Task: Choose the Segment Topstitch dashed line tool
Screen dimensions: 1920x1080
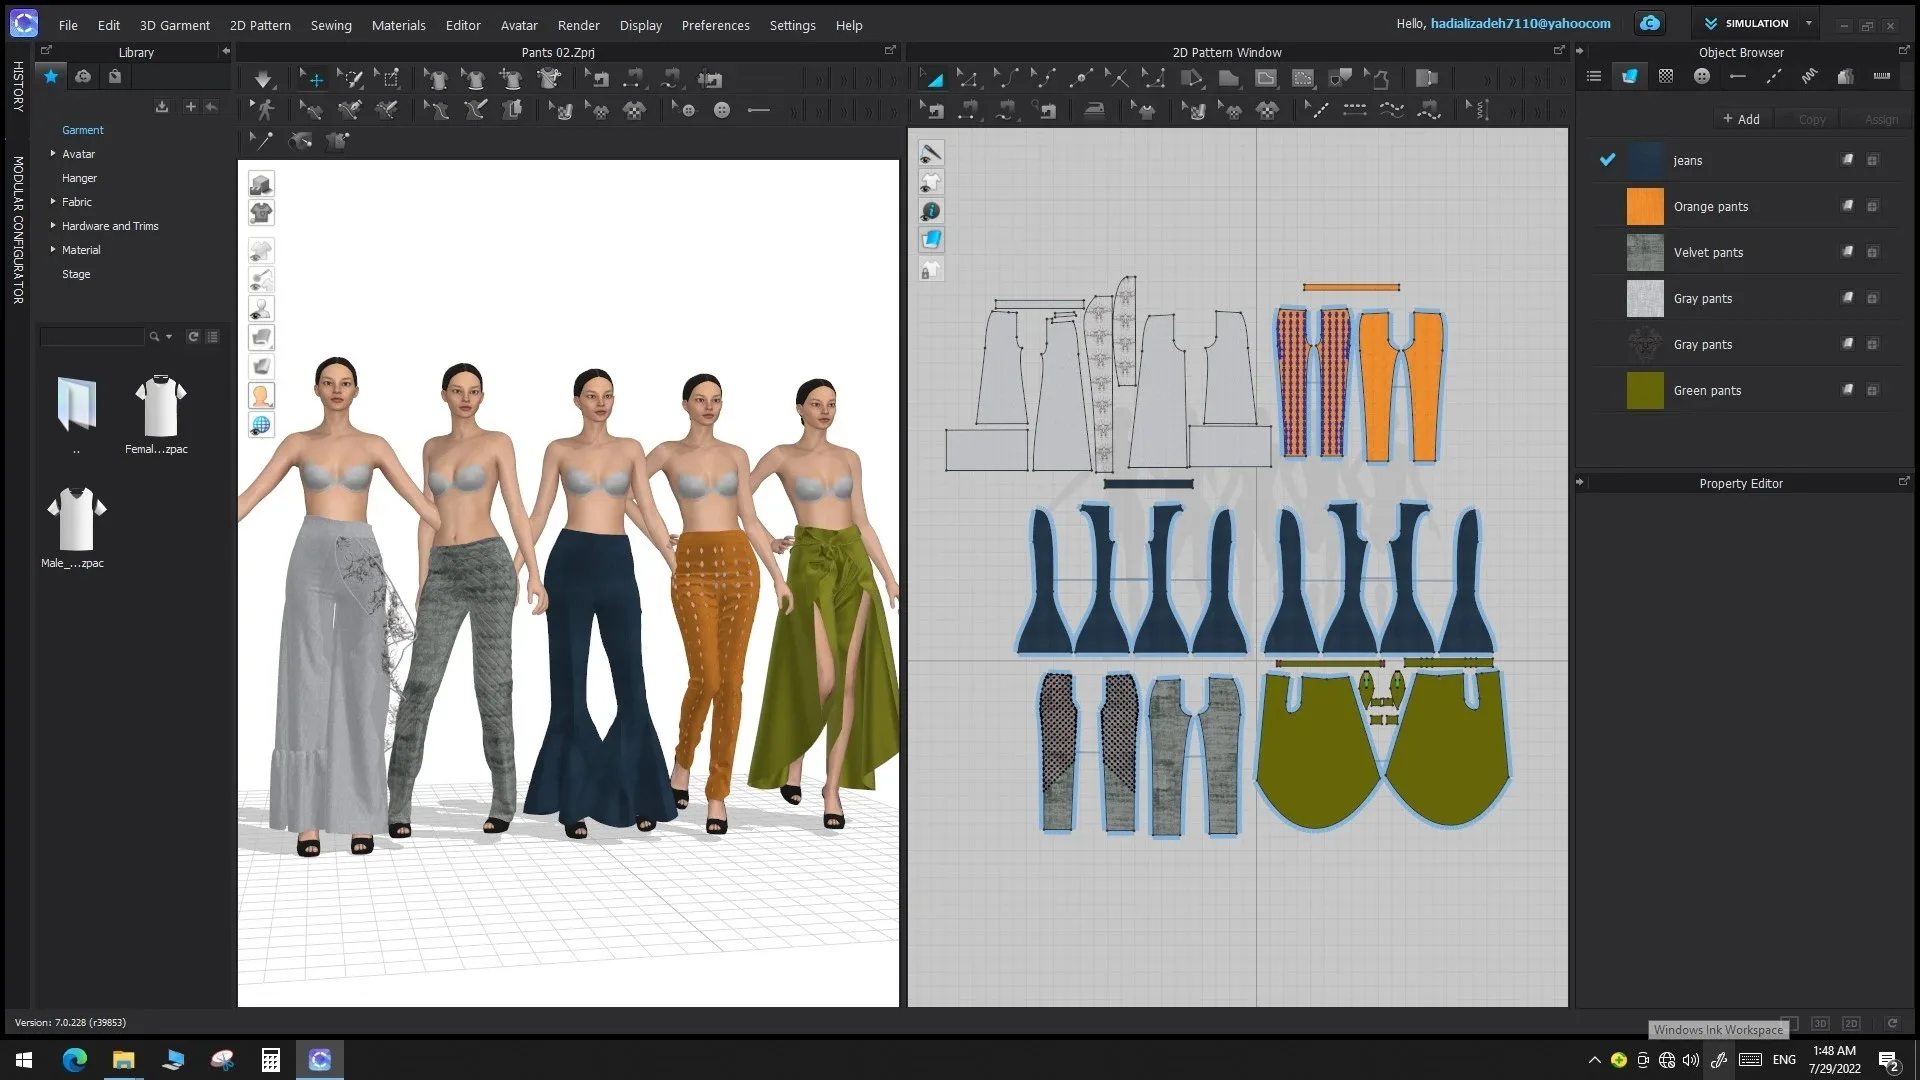Action: click(x=1354, y=110)
